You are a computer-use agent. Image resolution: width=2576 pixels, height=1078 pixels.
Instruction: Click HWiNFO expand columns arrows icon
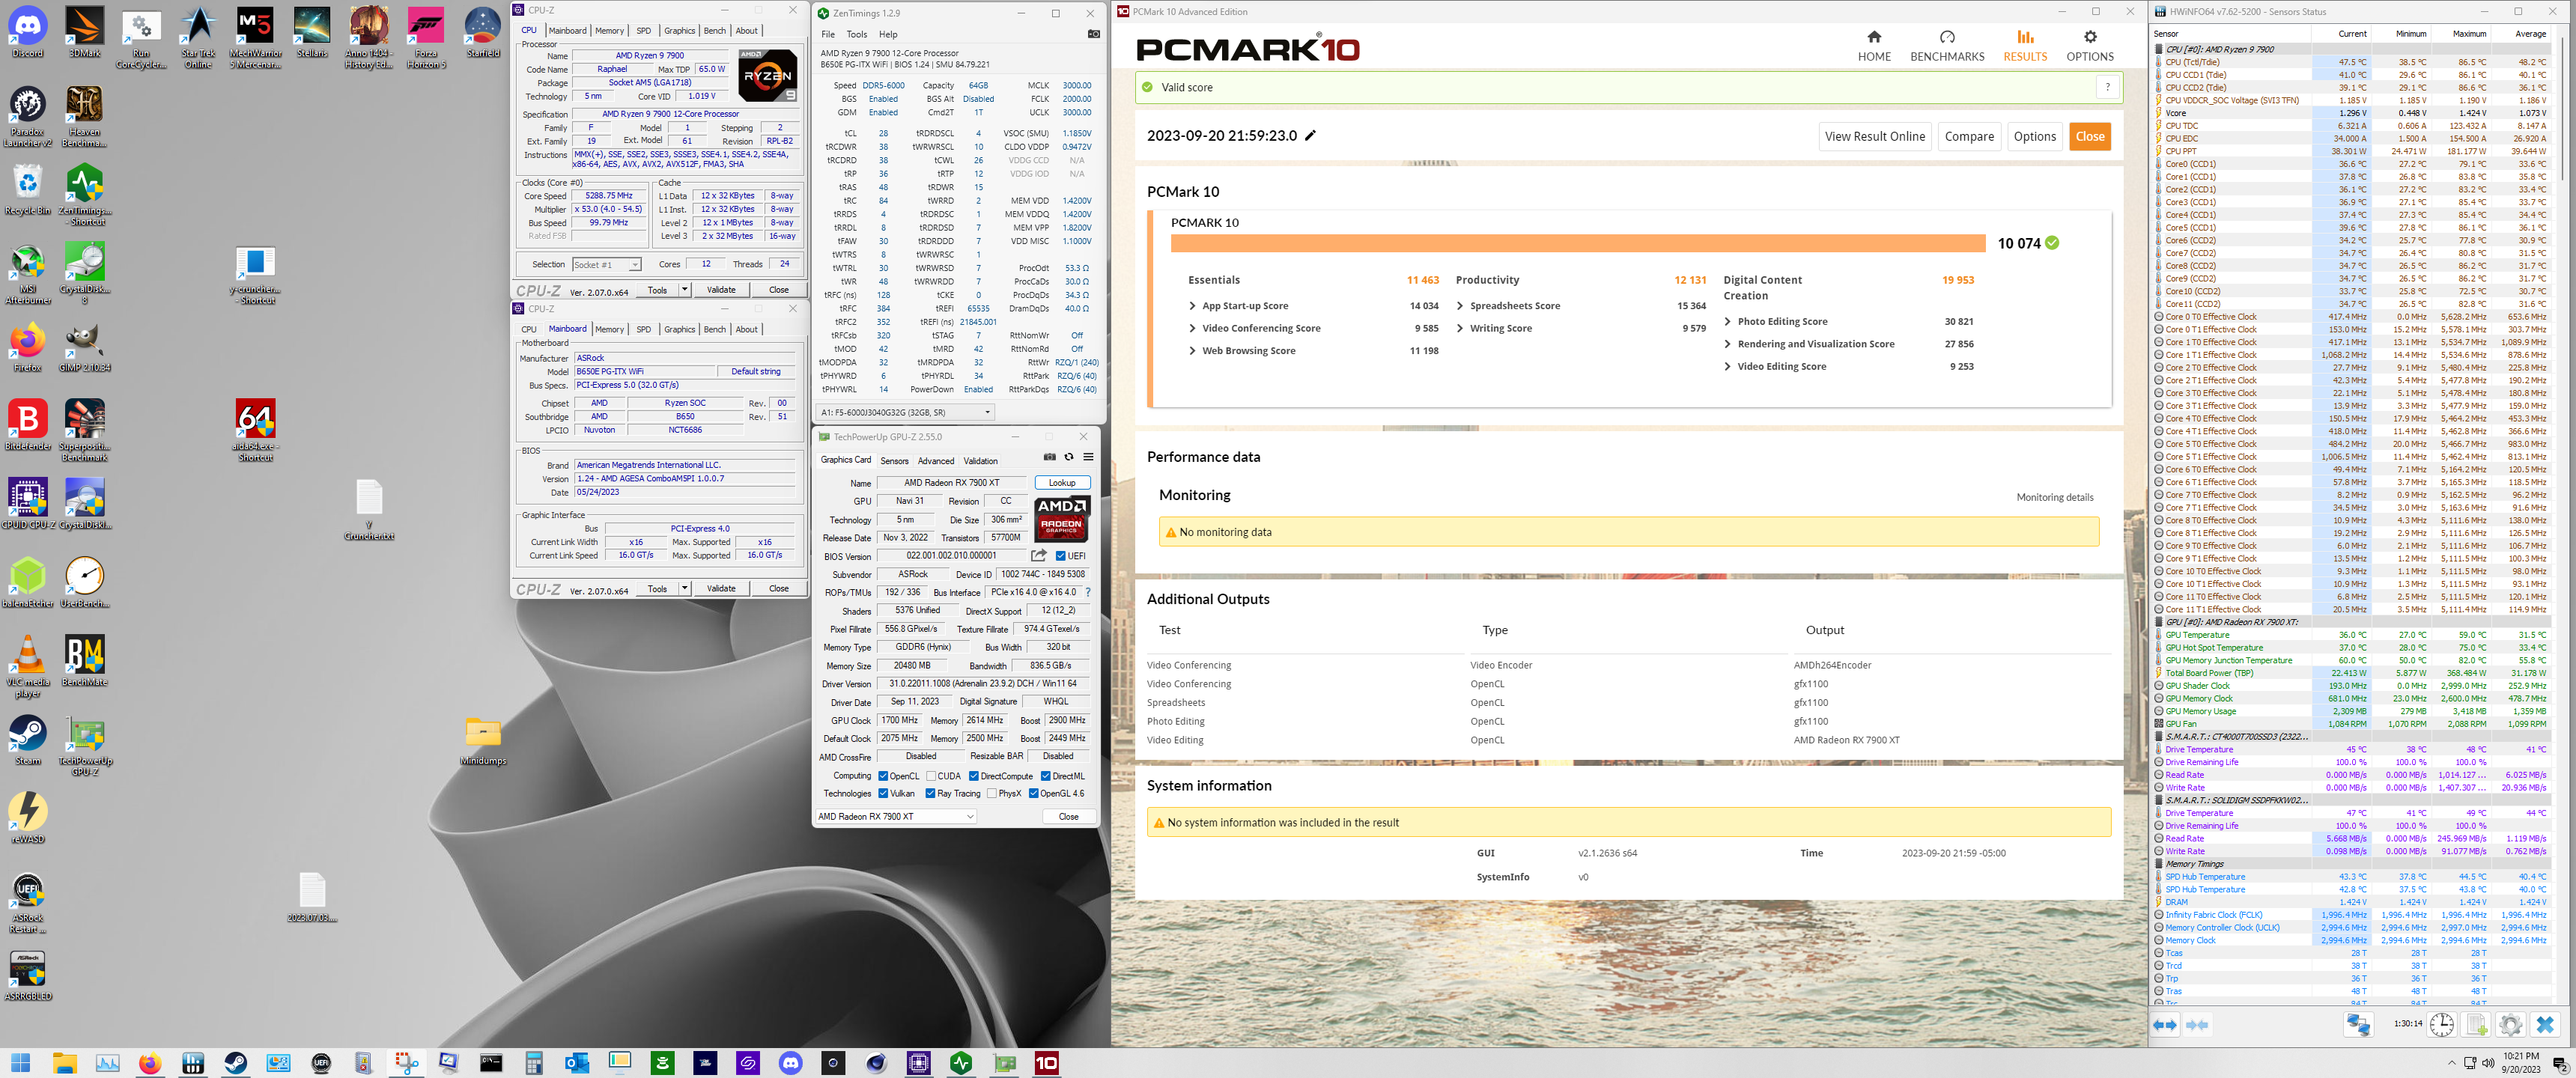pyautogui.click(x=2165, y=1025)
